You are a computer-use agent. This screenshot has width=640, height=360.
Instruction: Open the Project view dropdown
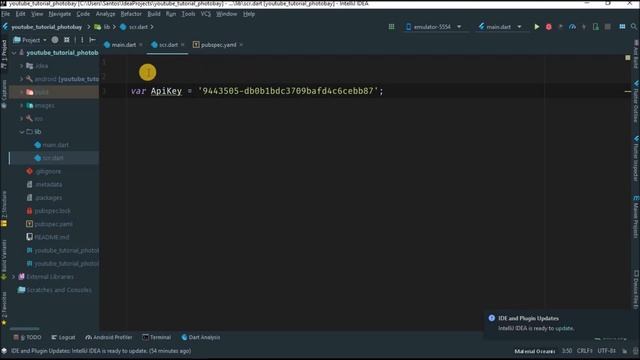pos(30,40)
